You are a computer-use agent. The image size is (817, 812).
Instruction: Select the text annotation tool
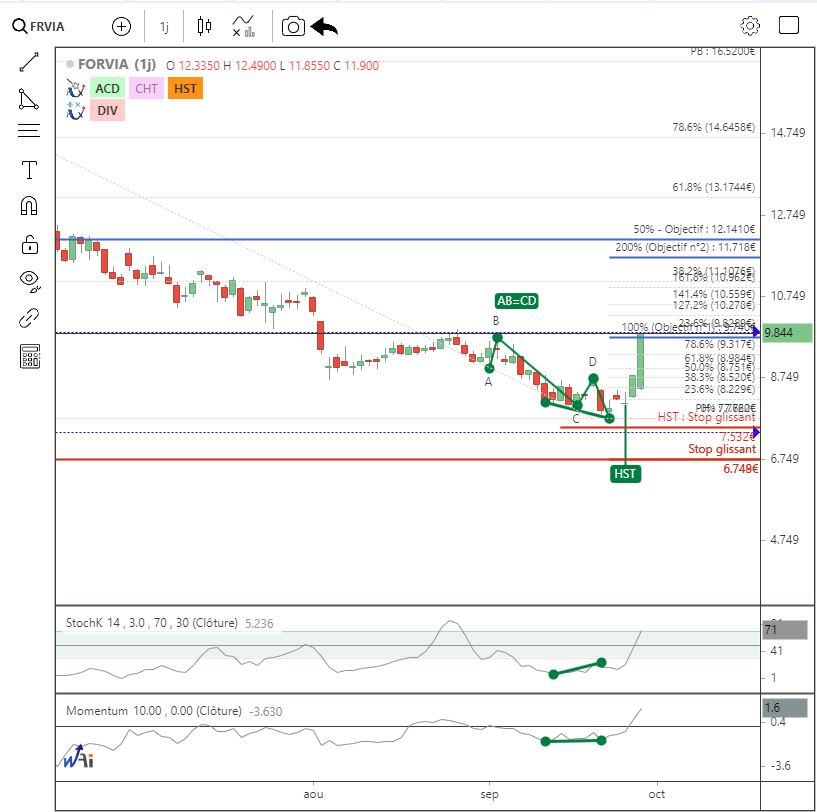[29, 170]
